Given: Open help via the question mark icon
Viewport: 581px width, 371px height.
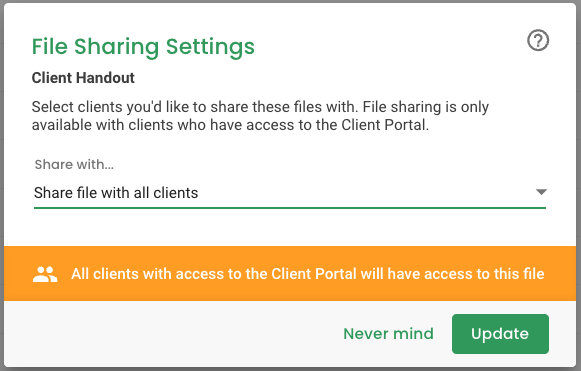Looking at the screenshot, I should (x=538, y=40).
